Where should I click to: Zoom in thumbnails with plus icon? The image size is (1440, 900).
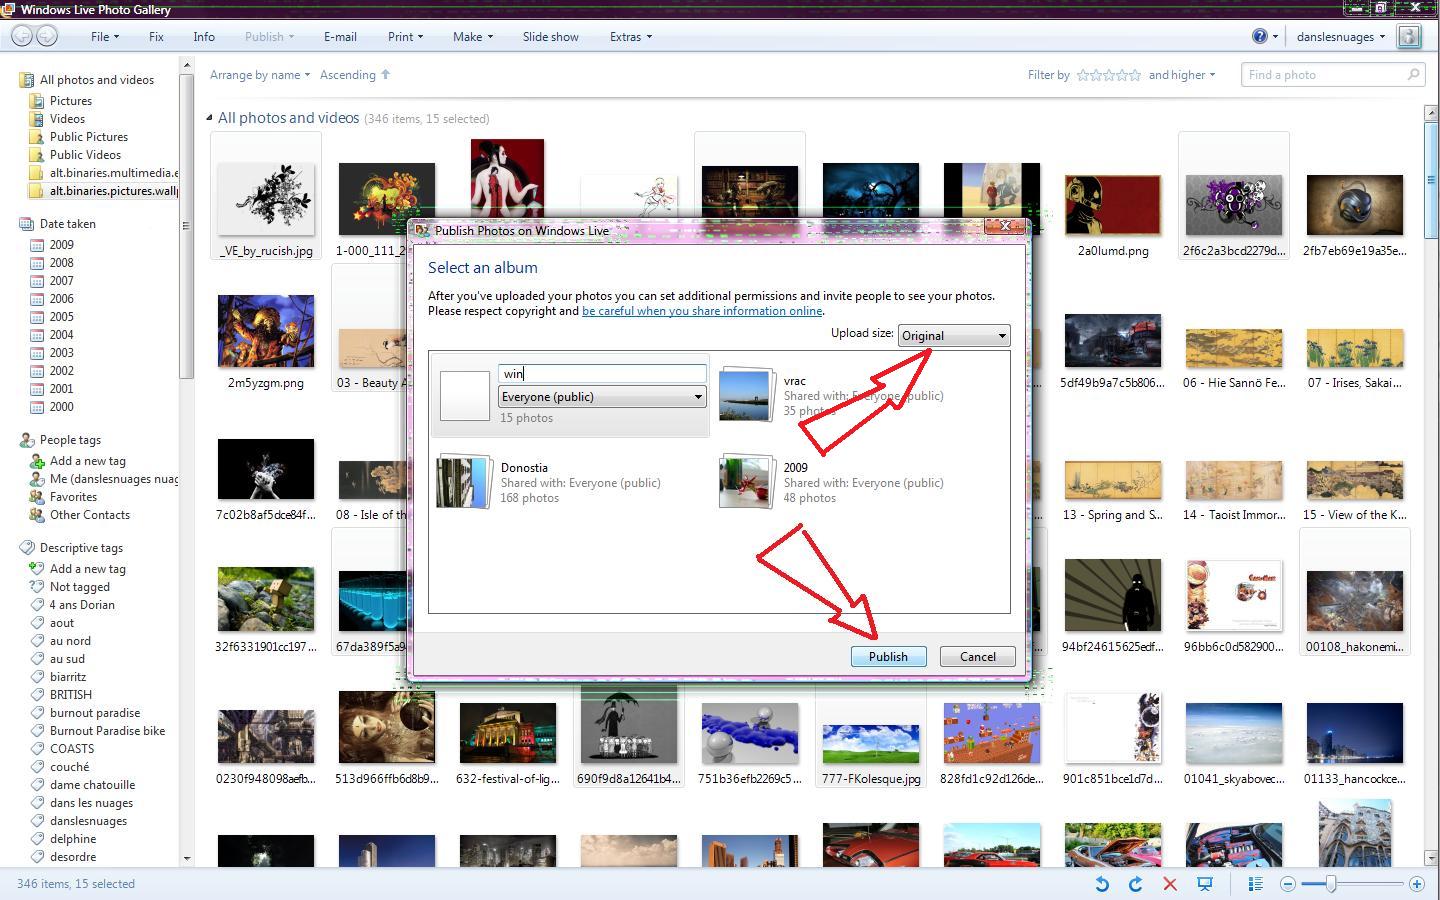coord(1417,884)
